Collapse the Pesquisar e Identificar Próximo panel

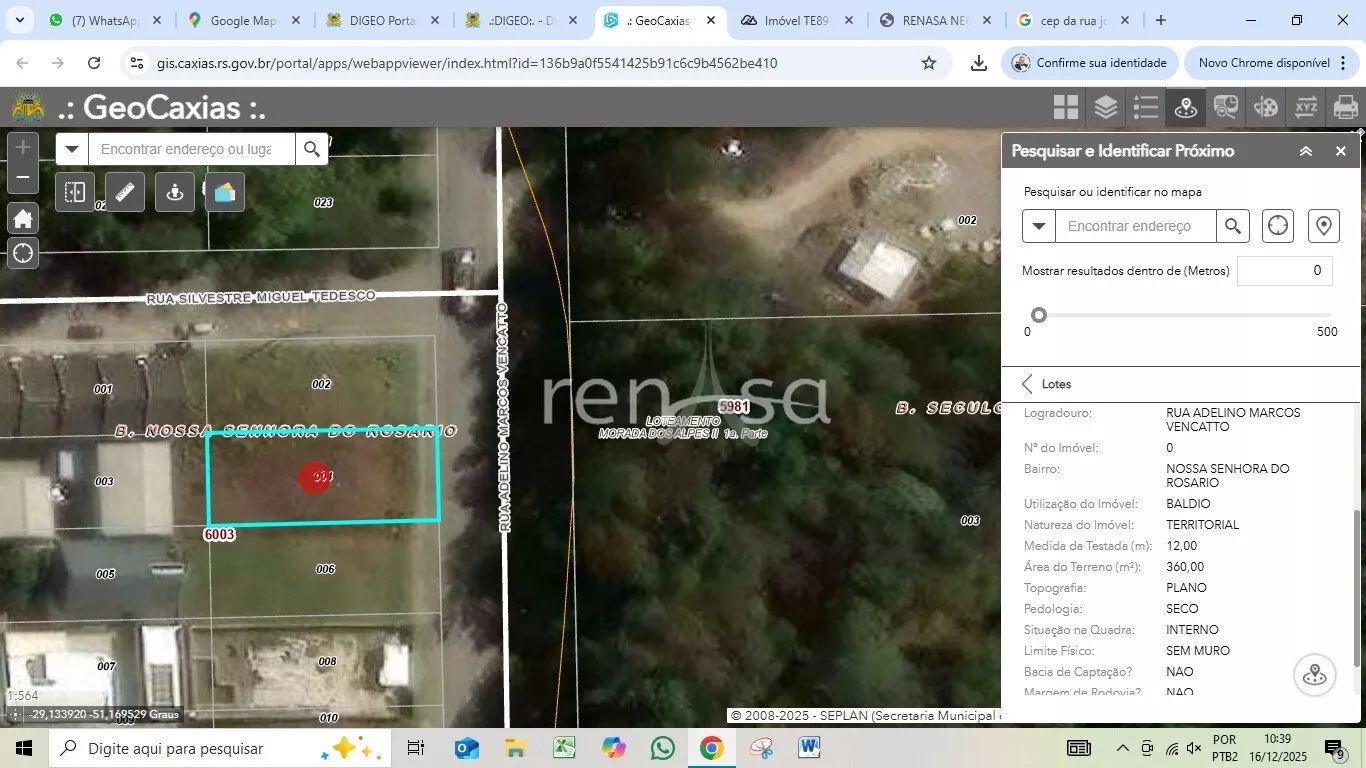[x=1306, y=151]
